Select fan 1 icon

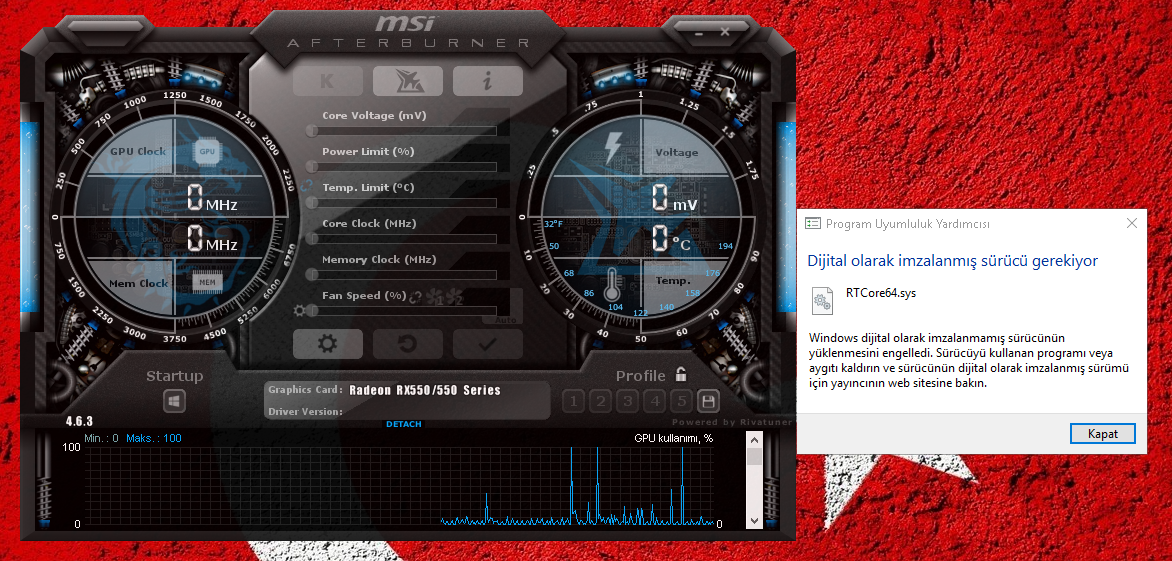click(x=436, y=297)
